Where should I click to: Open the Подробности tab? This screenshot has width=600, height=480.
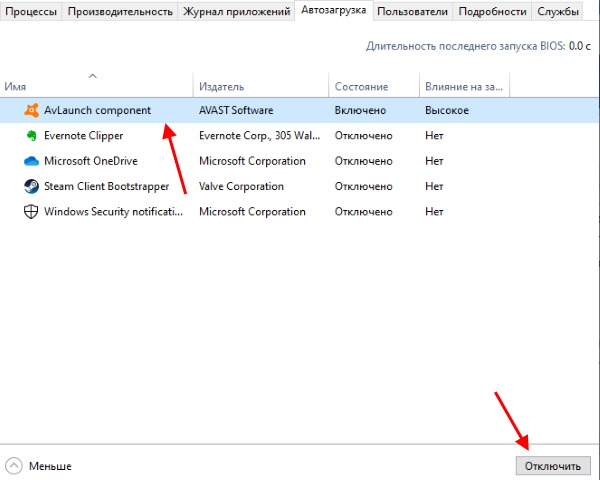tap(492, 11)
